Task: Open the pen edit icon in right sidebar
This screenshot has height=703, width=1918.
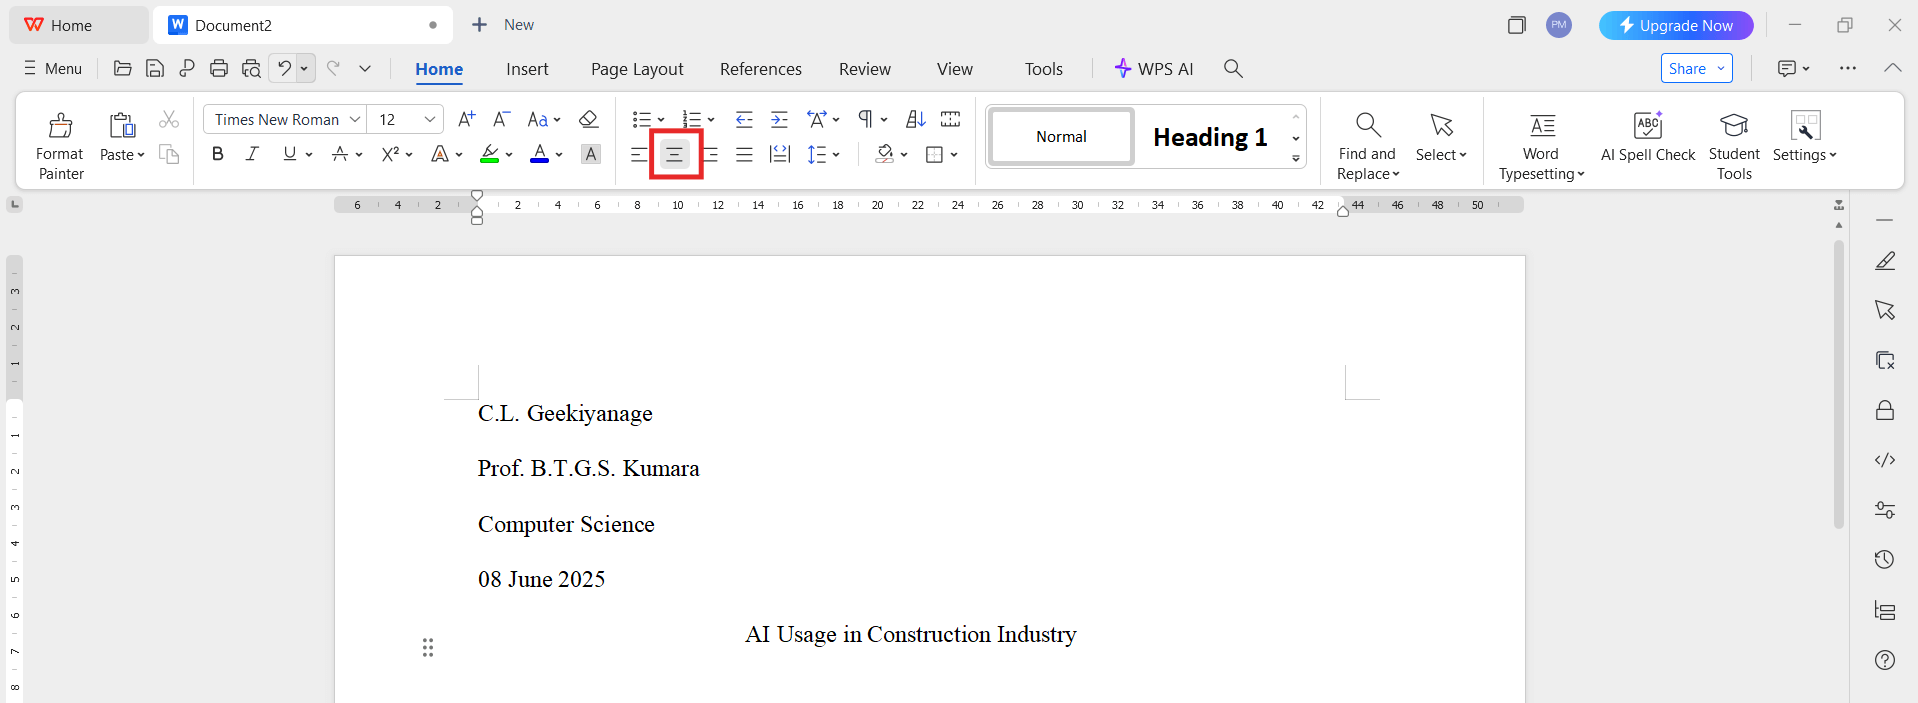Action: click(1885, 261)
